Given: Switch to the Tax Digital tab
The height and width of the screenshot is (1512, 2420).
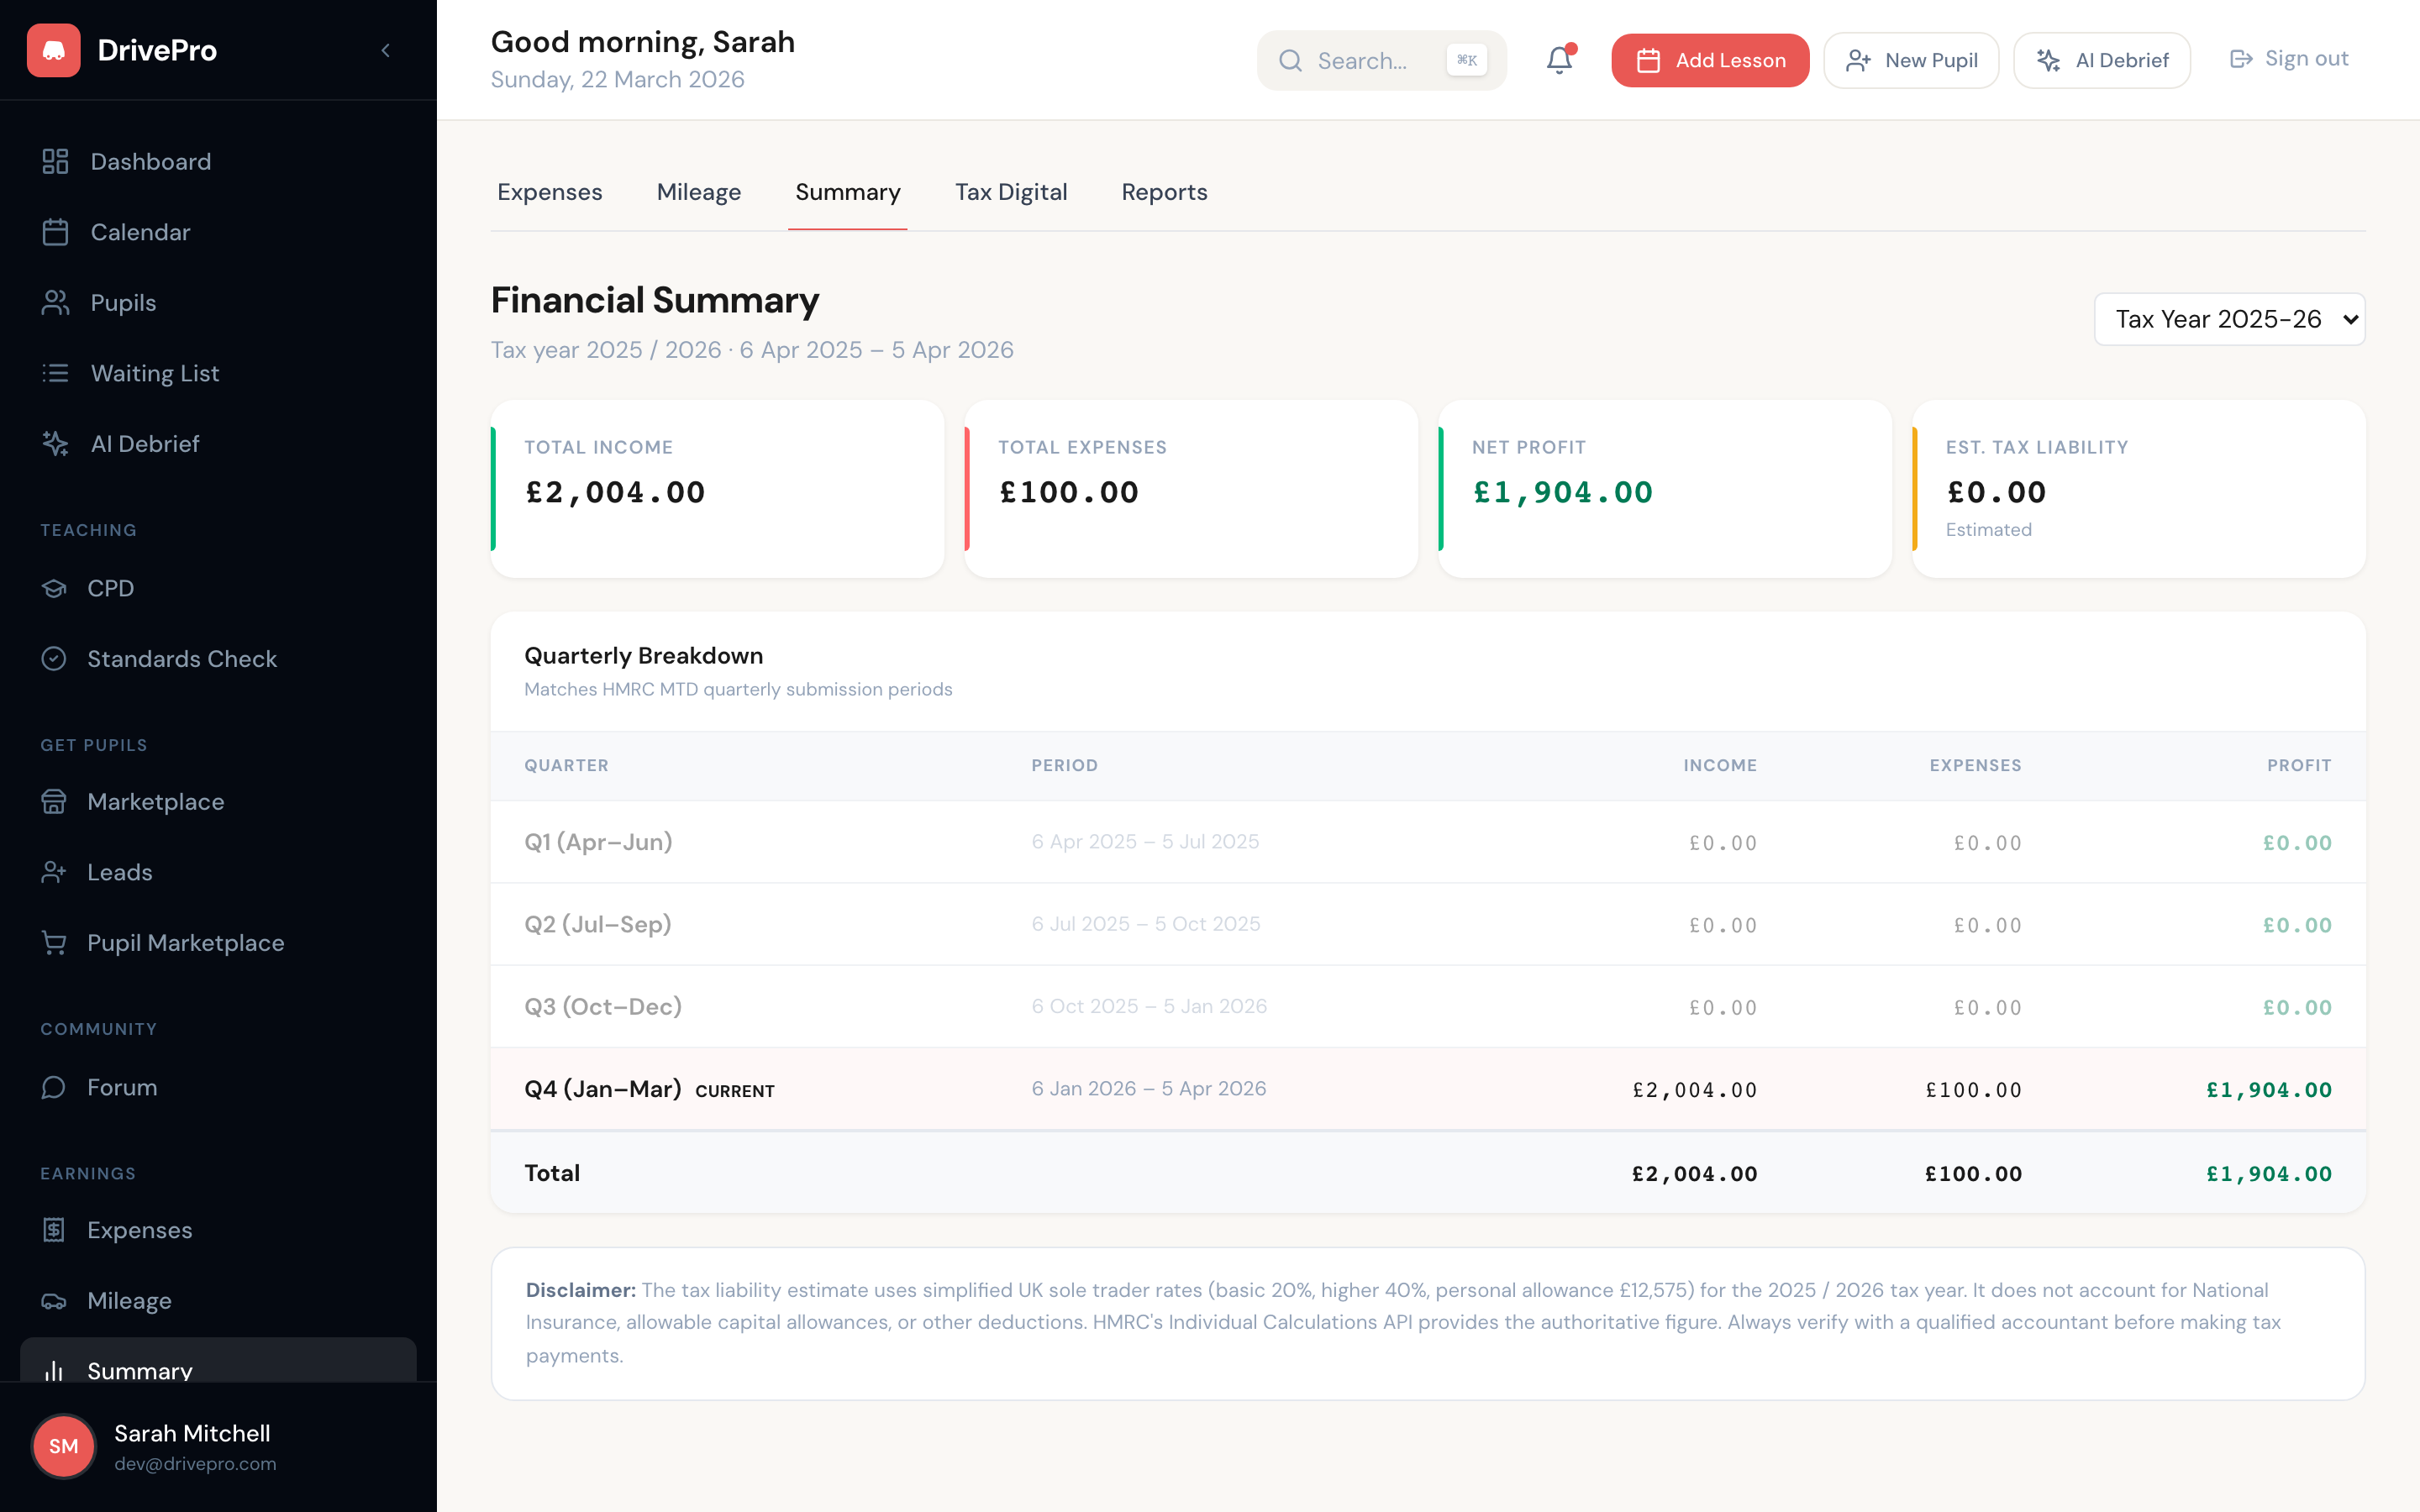Looking at the screenshot, I should (1011, 192).
